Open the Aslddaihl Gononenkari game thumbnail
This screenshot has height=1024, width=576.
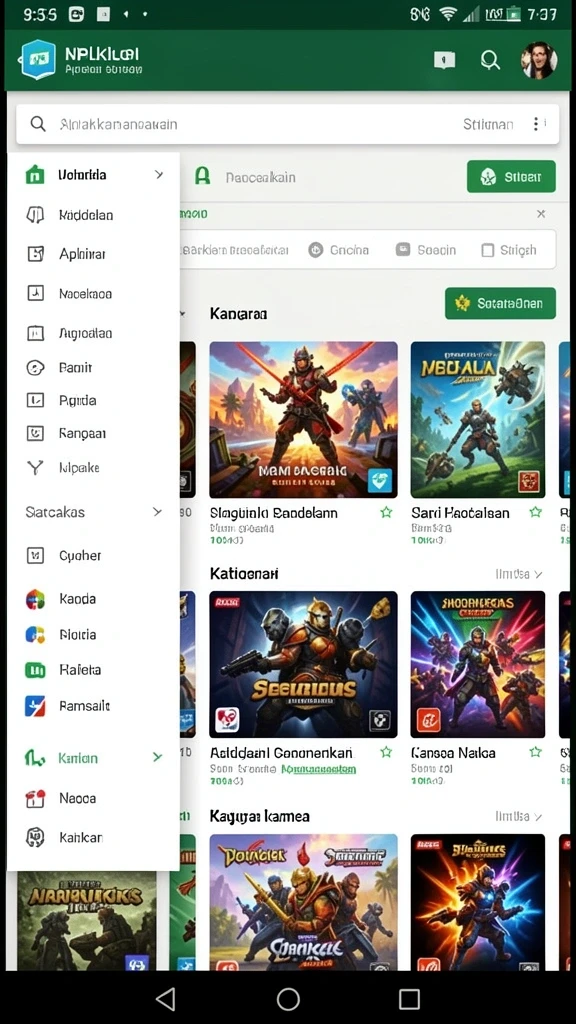click(x=303, y=664)
